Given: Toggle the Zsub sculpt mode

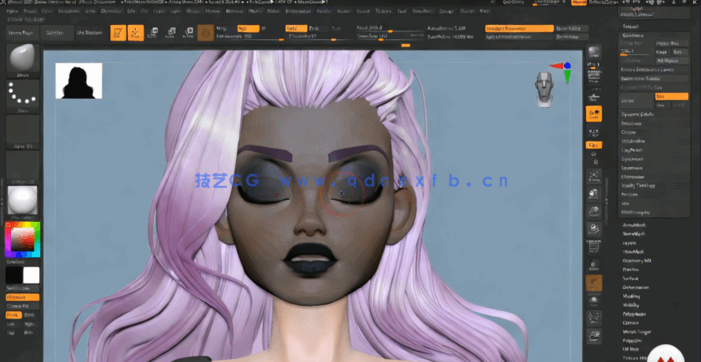Looking at the screenshot, I should [314, 28].
